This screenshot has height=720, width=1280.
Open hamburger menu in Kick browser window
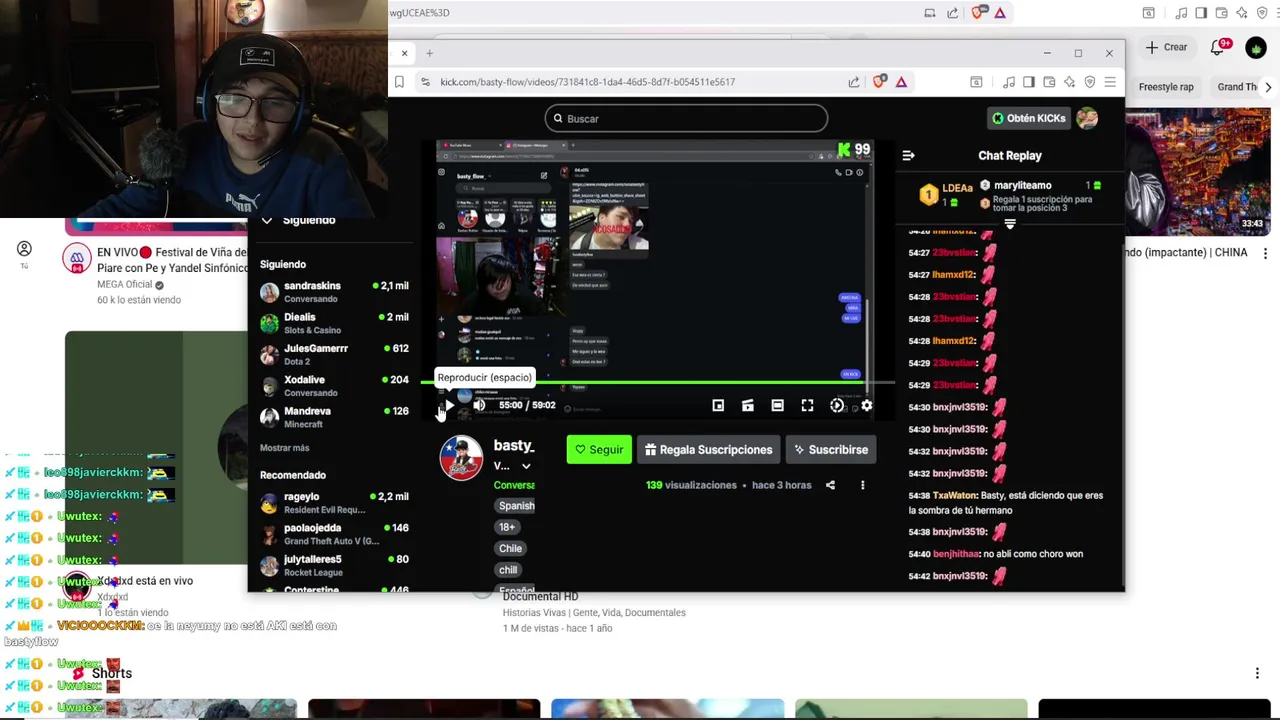coord(1110,82)
